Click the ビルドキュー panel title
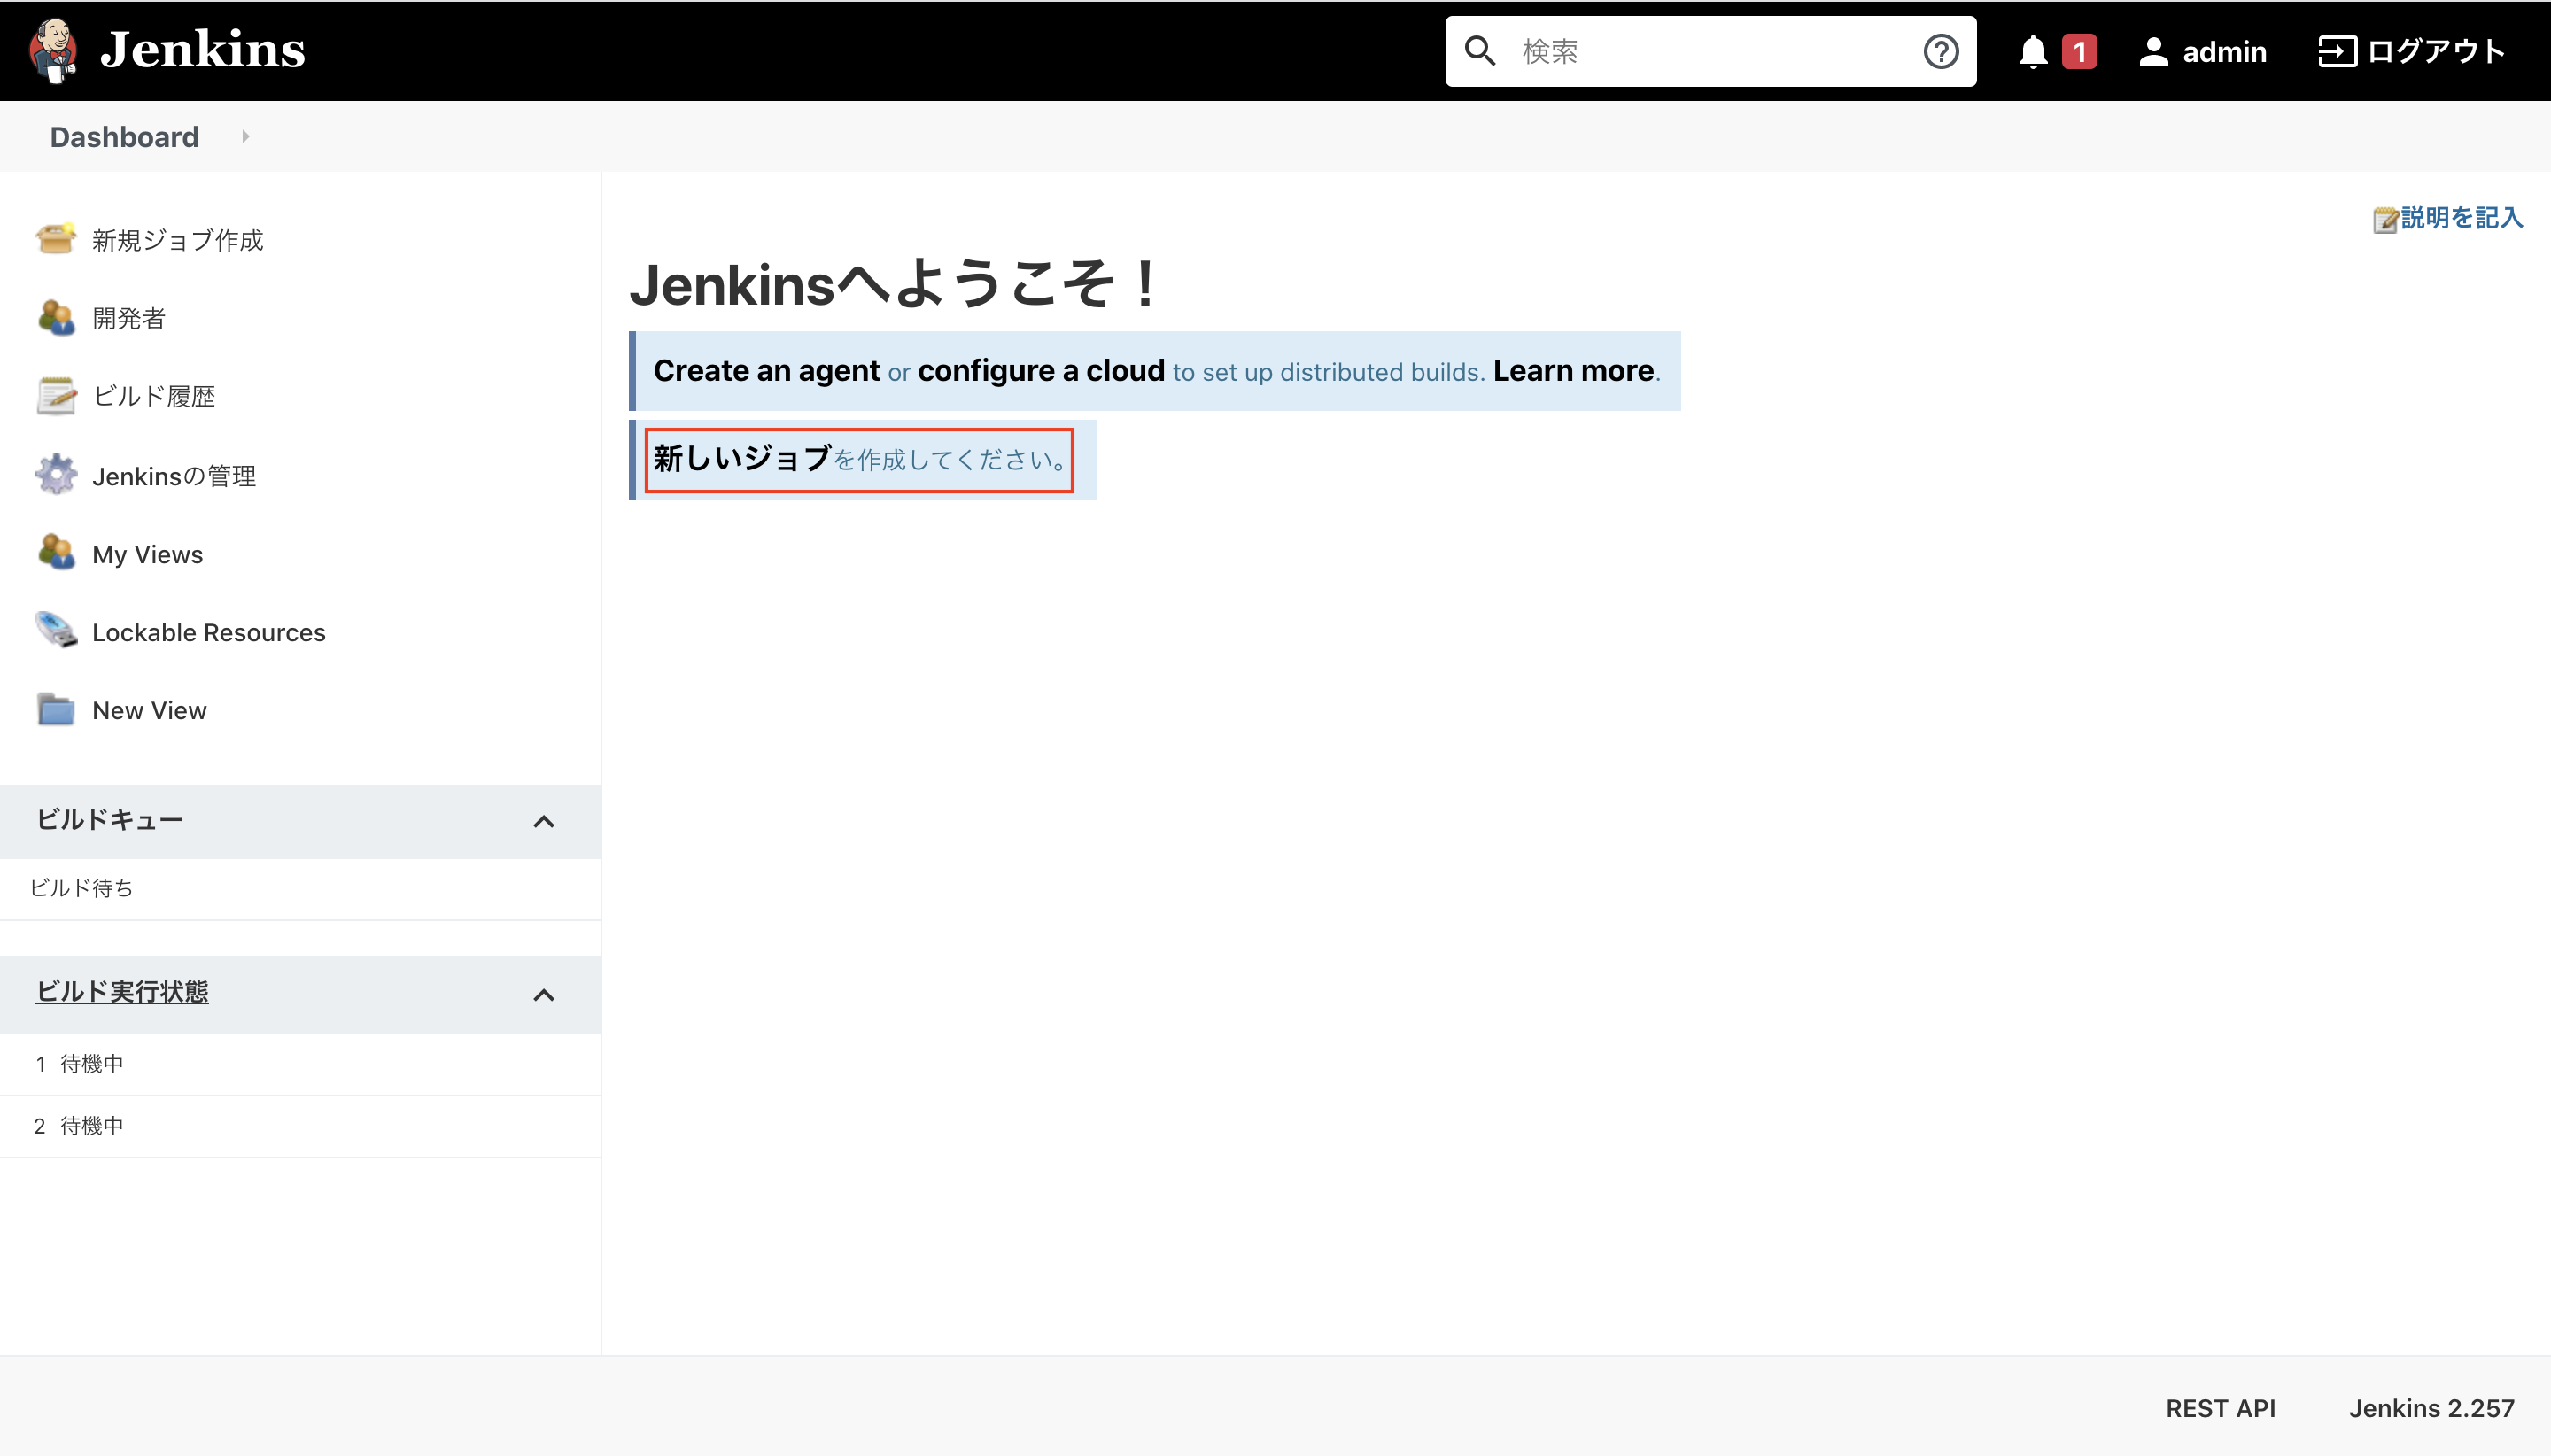 click(x=110, y=819)
